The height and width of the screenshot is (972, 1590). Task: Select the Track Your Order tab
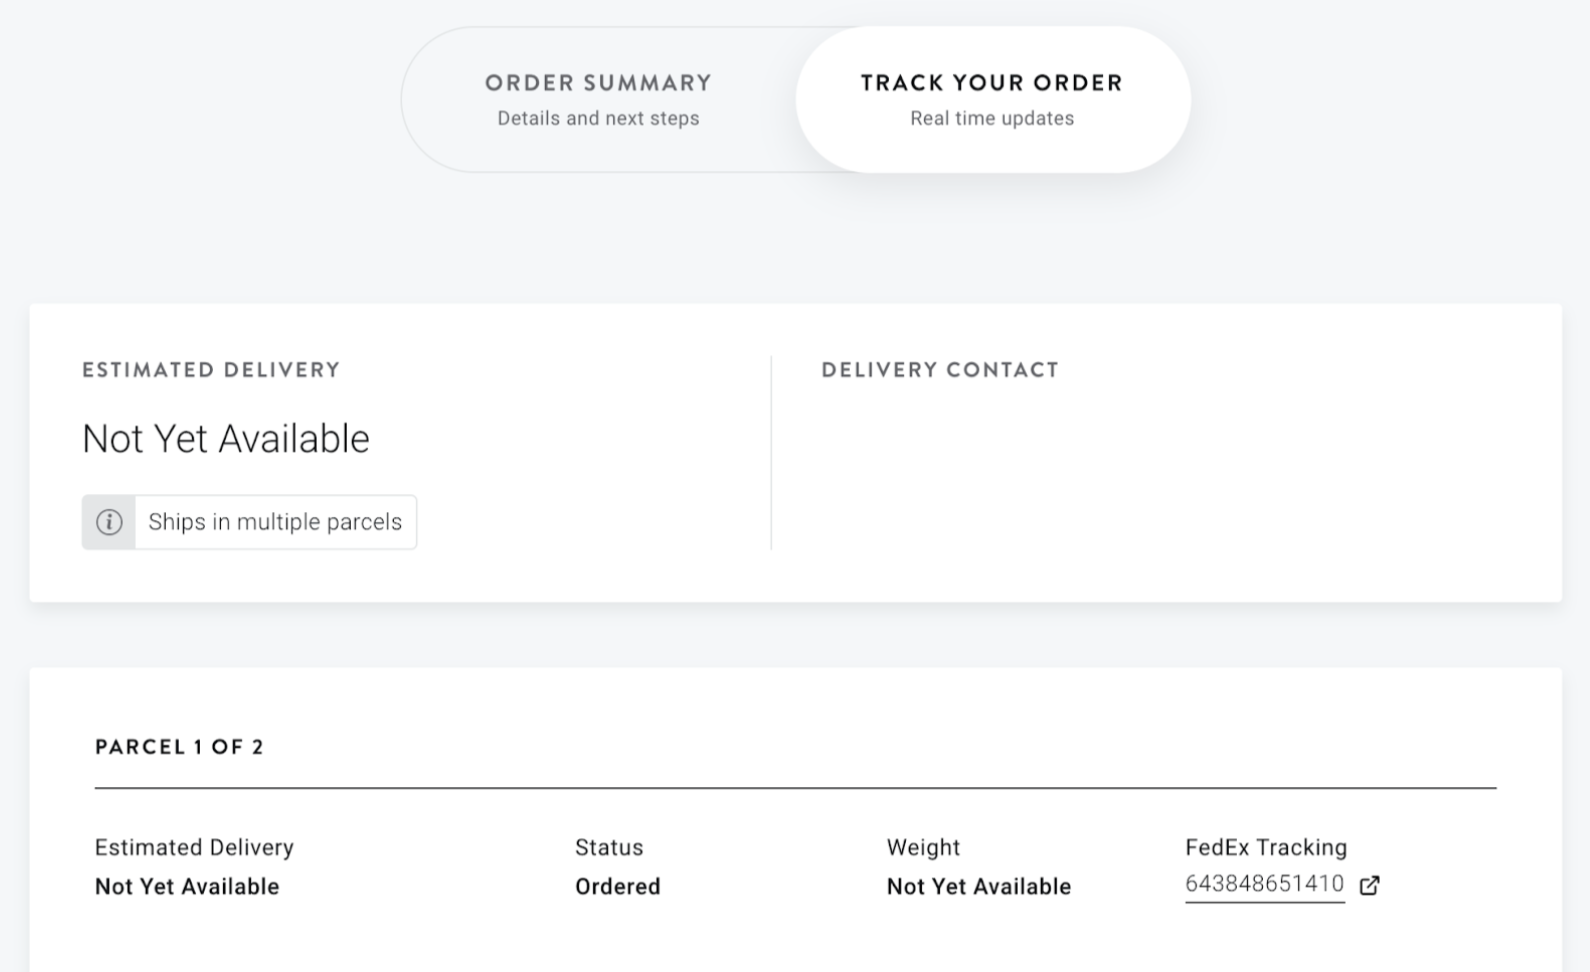click(991, 97)
